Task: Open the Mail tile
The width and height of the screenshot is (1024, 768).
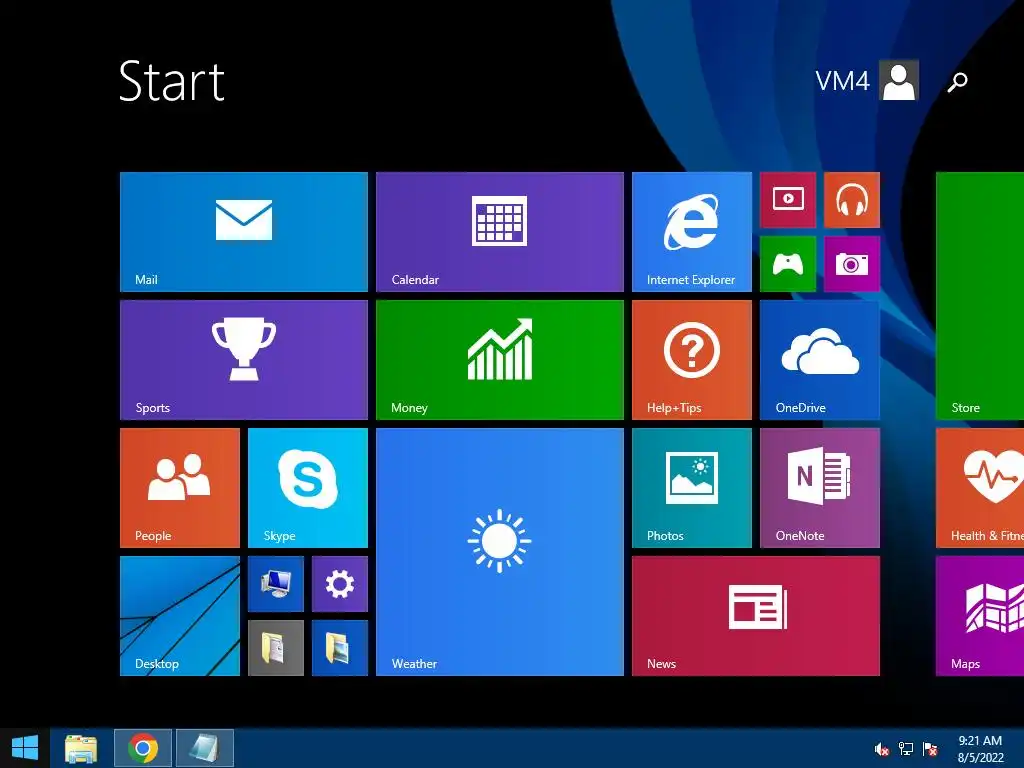Action: click(244, 232)
